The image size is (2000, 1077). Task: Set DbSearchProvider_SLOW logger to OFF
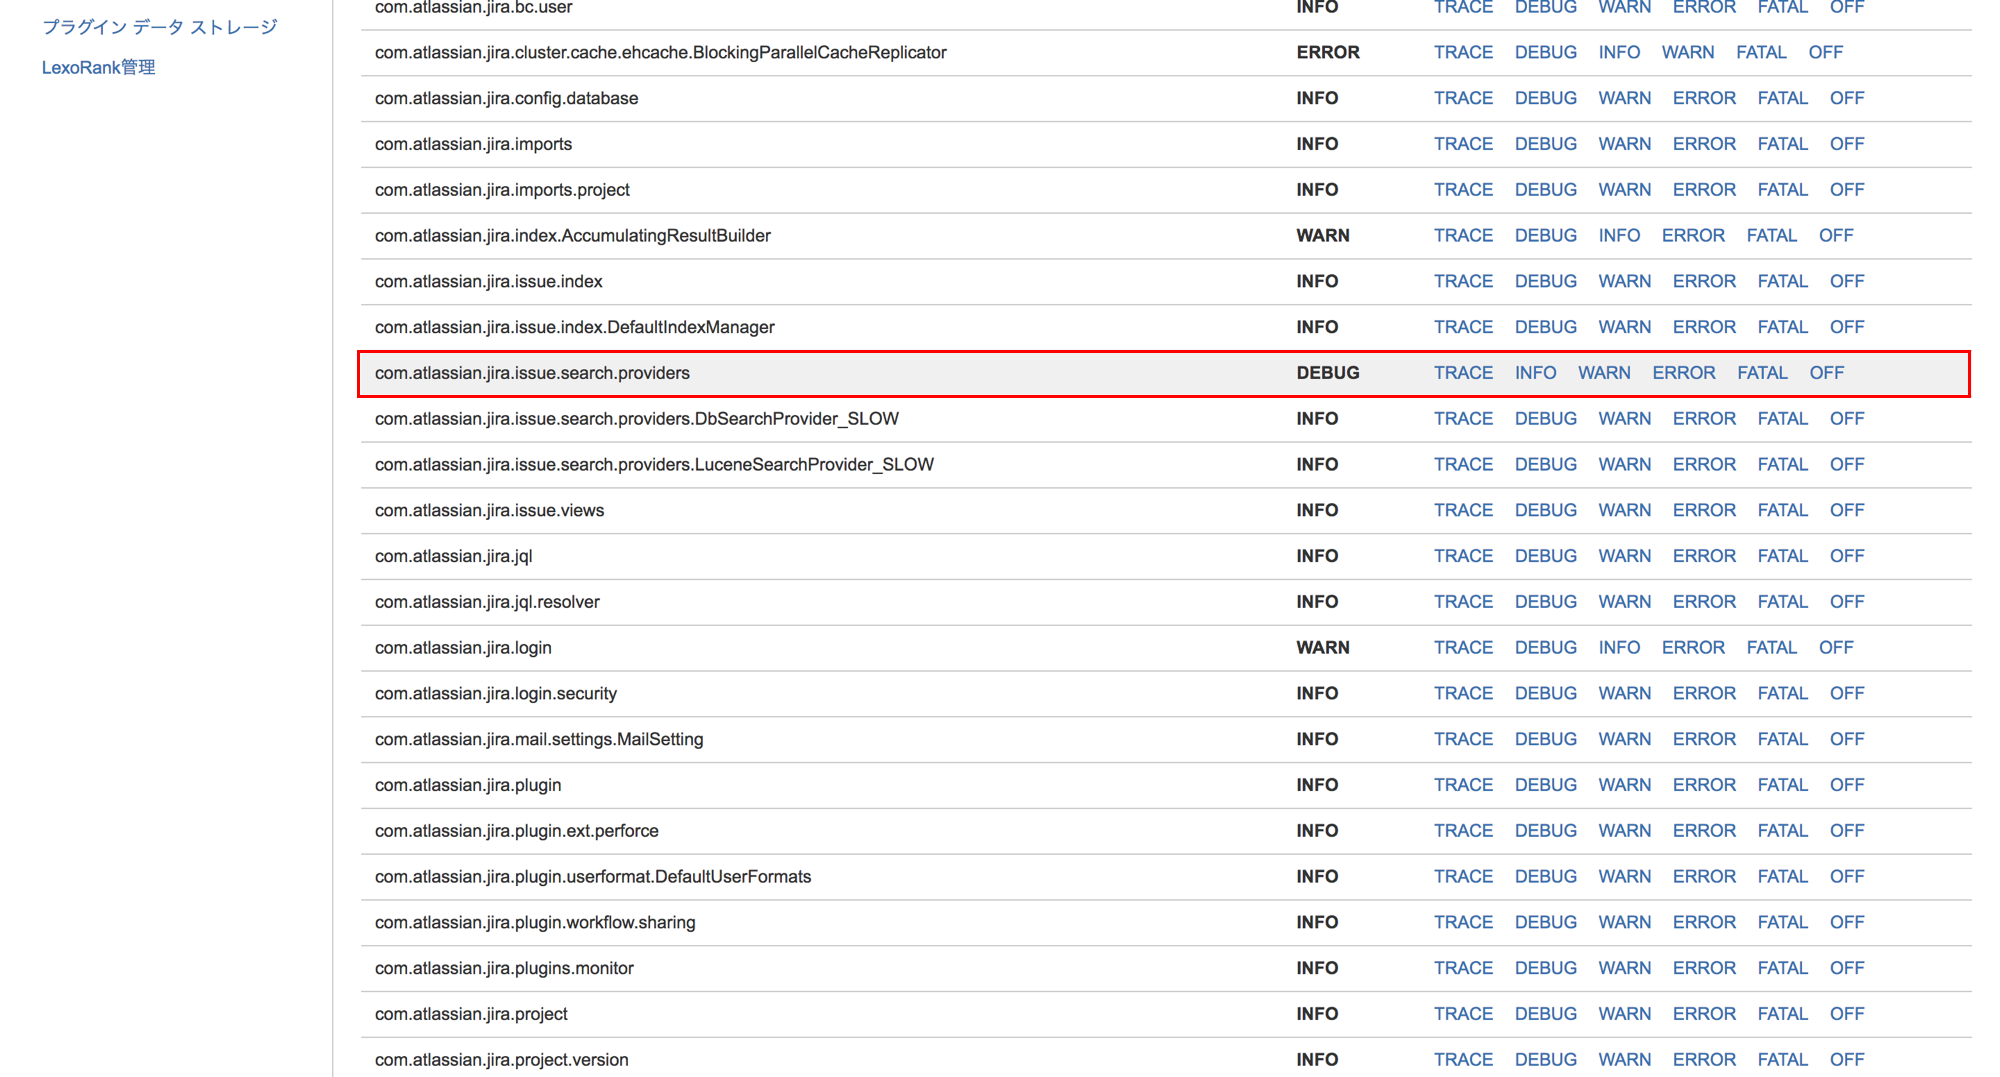[x=1847, y=419]
